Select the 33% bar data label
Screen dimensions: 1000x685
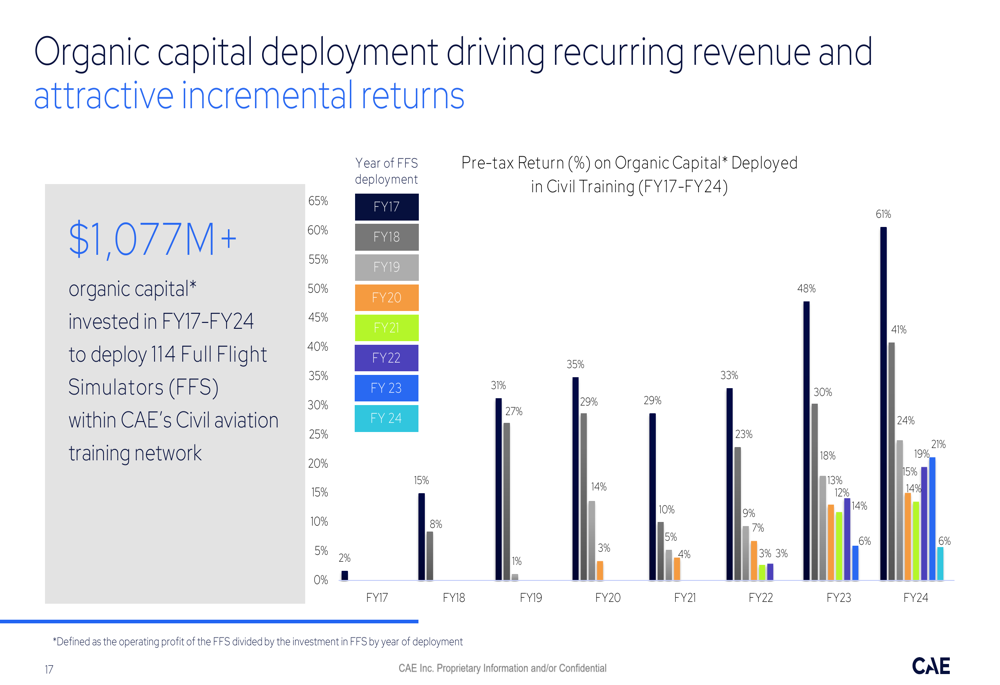[x=730, y=376]
